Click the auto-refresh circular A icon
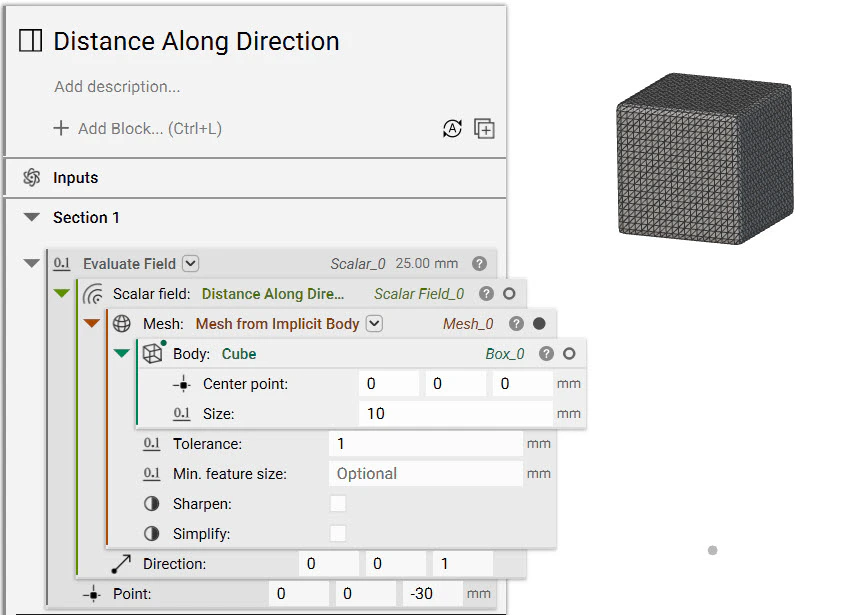This screenshot has width=860, height=615. click(x=453, y=129)
